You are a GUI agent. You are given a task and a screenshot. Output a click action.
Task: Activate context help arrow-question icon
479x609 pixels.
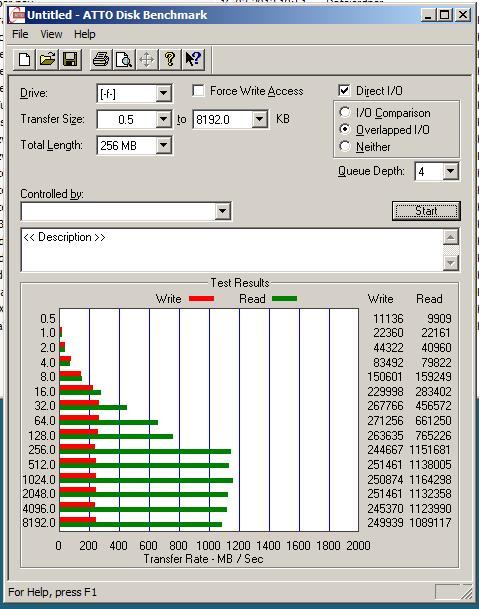pos(193,59)
